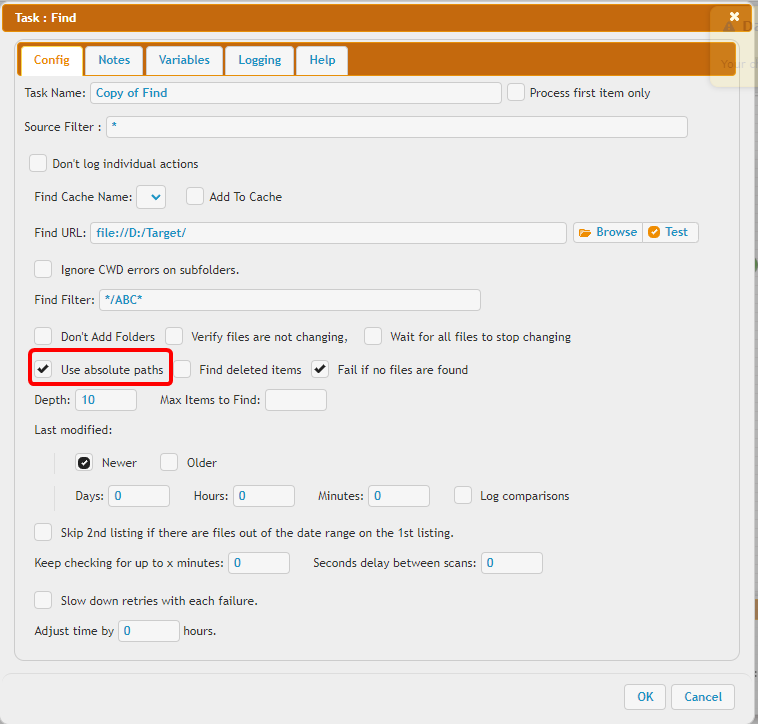
Task: Uncheck the Newer option
Action: pos(84,463)
